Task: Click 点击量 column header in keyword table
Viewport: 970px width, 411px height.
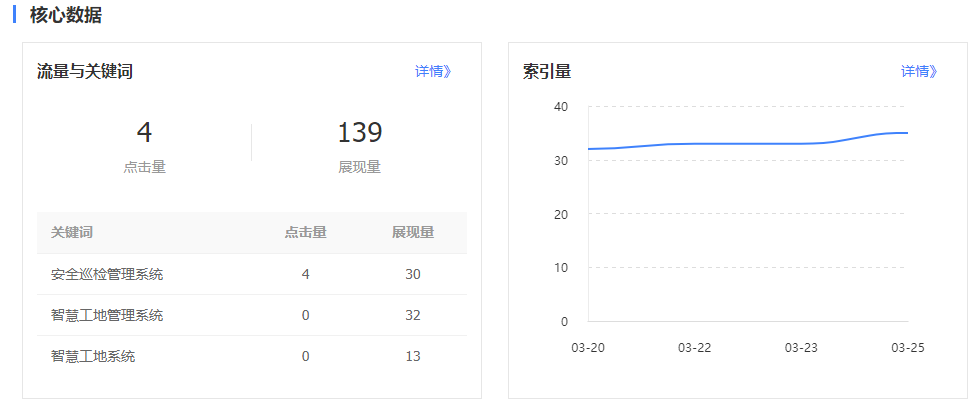Action: [305, 232]
